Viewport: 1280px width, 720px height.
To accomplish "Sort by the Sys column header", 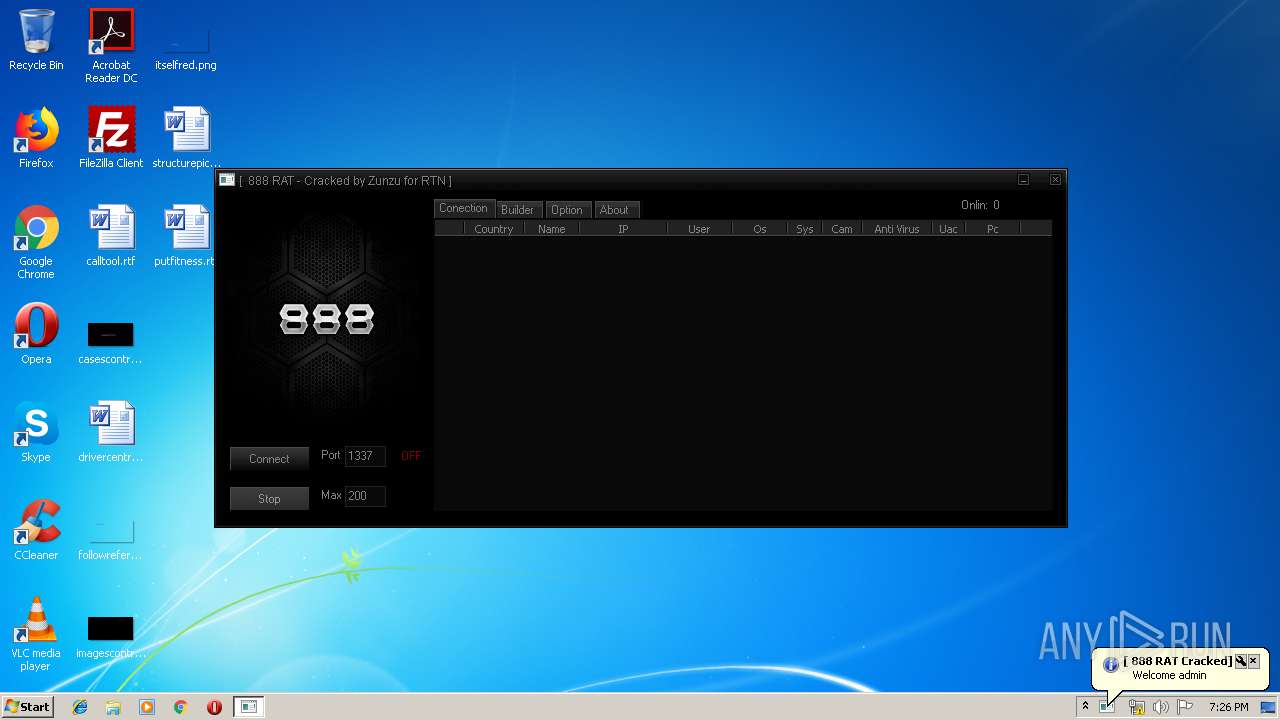I will [x=805, y=229].
